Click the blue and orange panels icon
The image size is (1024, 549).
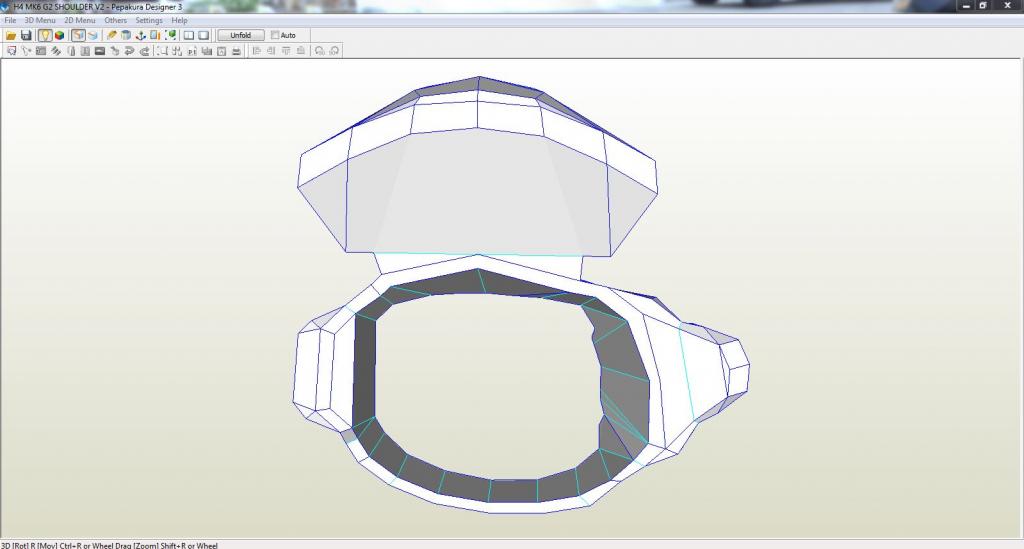click(x=155, y=35)
